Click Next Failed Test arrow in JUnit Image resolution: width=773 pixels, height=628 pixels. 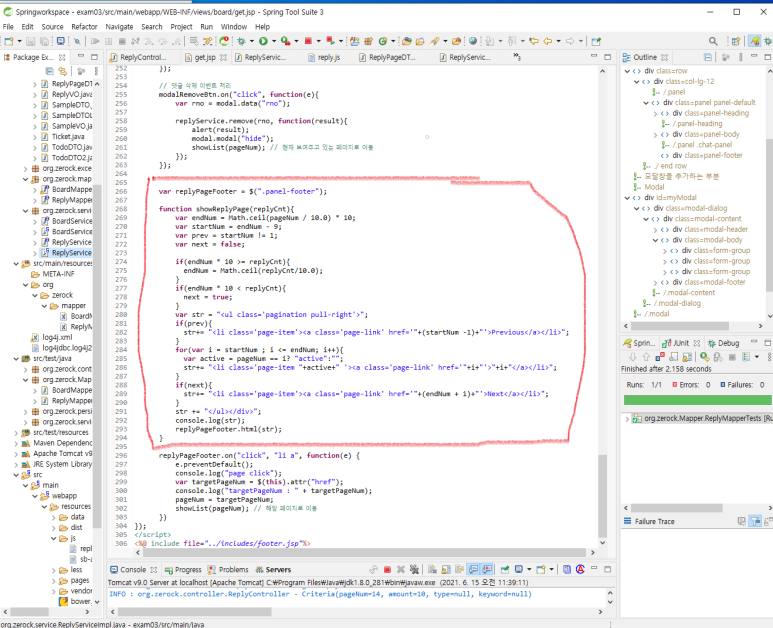(x=632, y=356)
